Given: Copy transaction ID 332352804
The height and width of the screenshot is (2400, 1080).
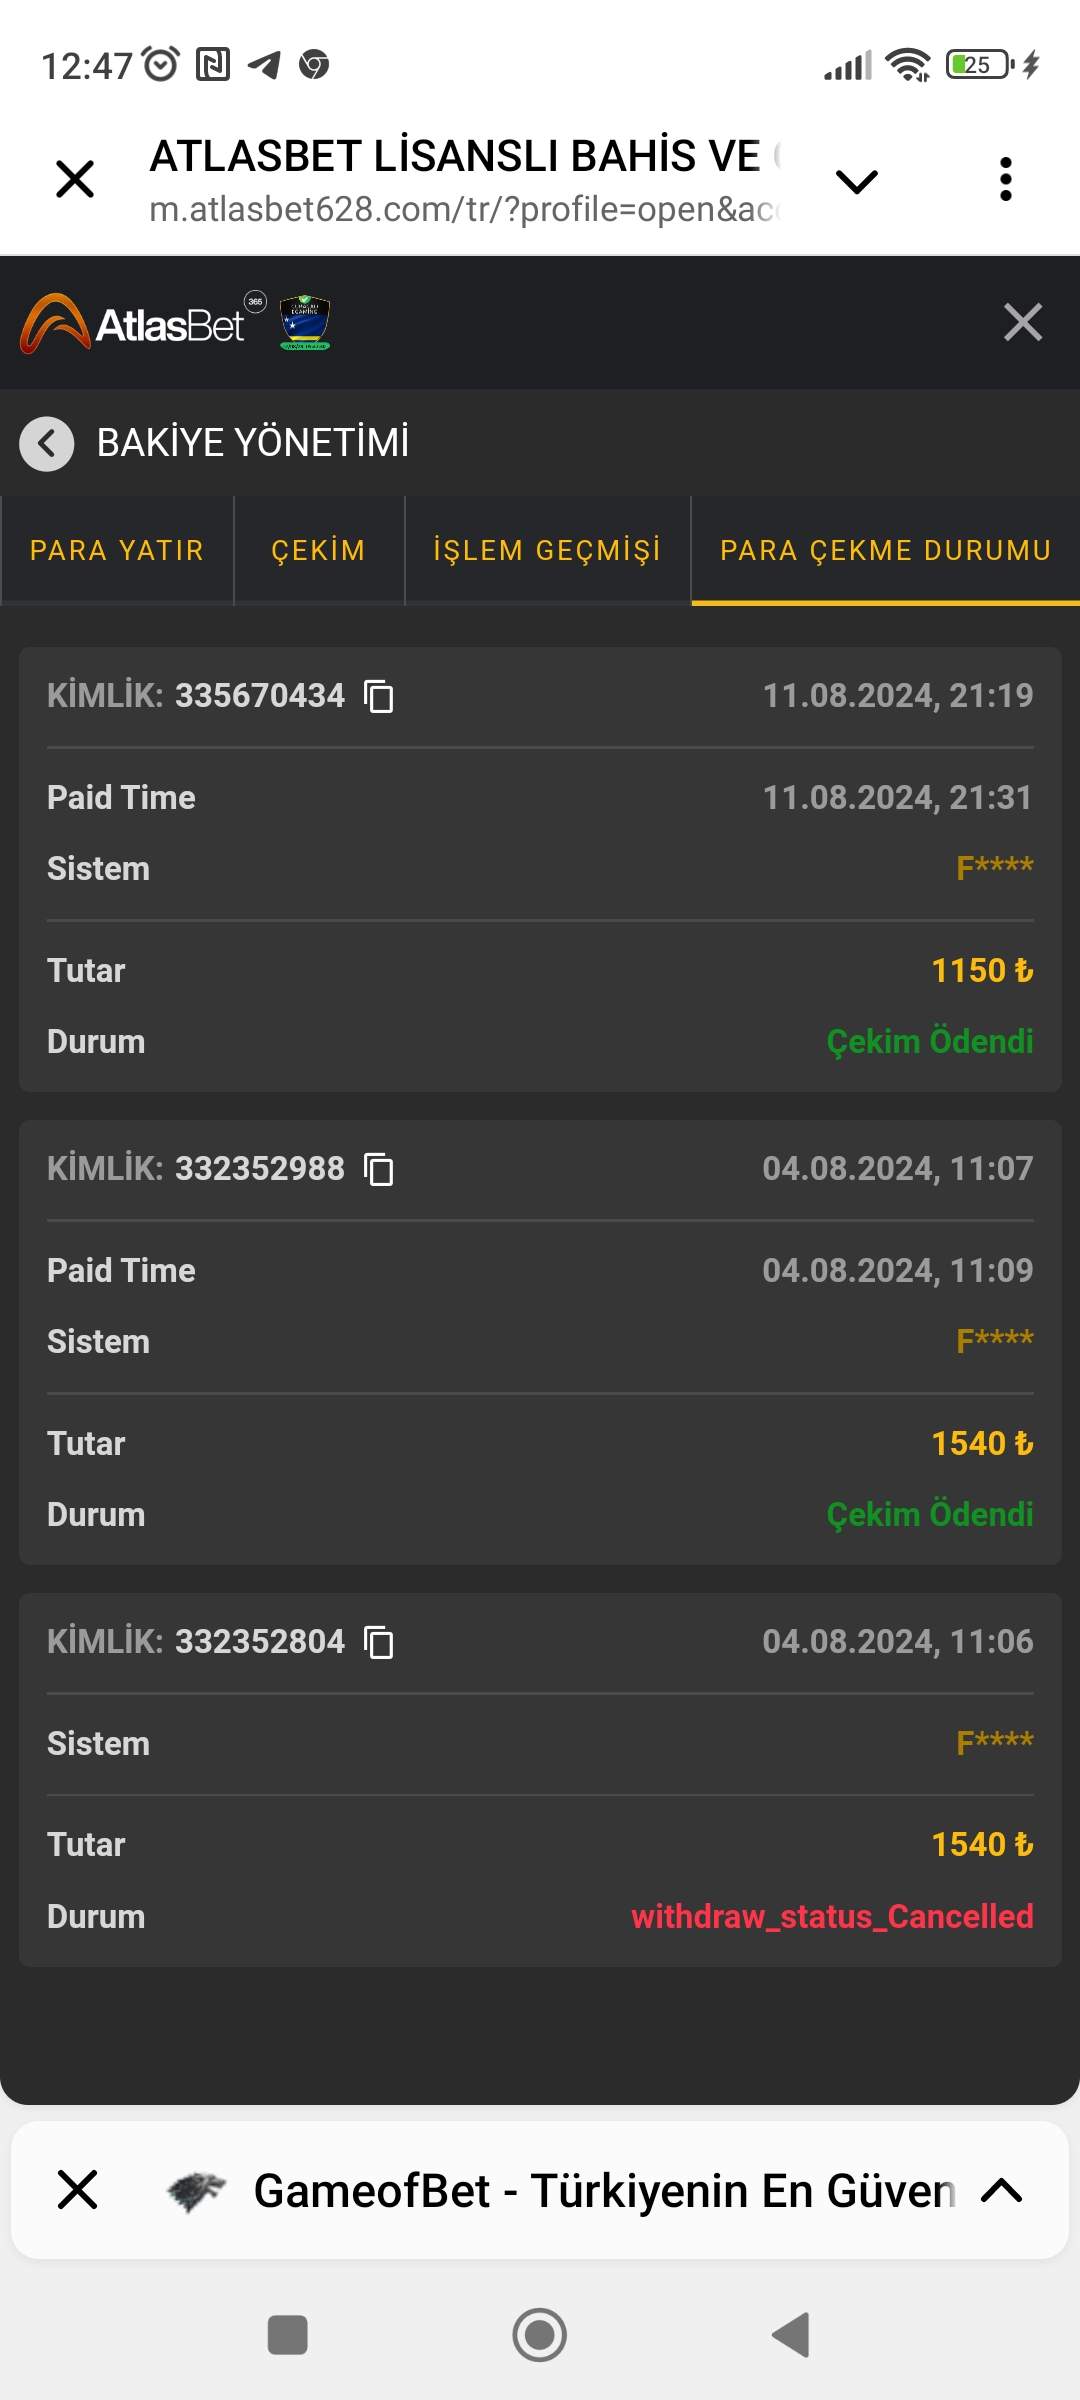Looking at the screenshot, I should pos(379,1642).
